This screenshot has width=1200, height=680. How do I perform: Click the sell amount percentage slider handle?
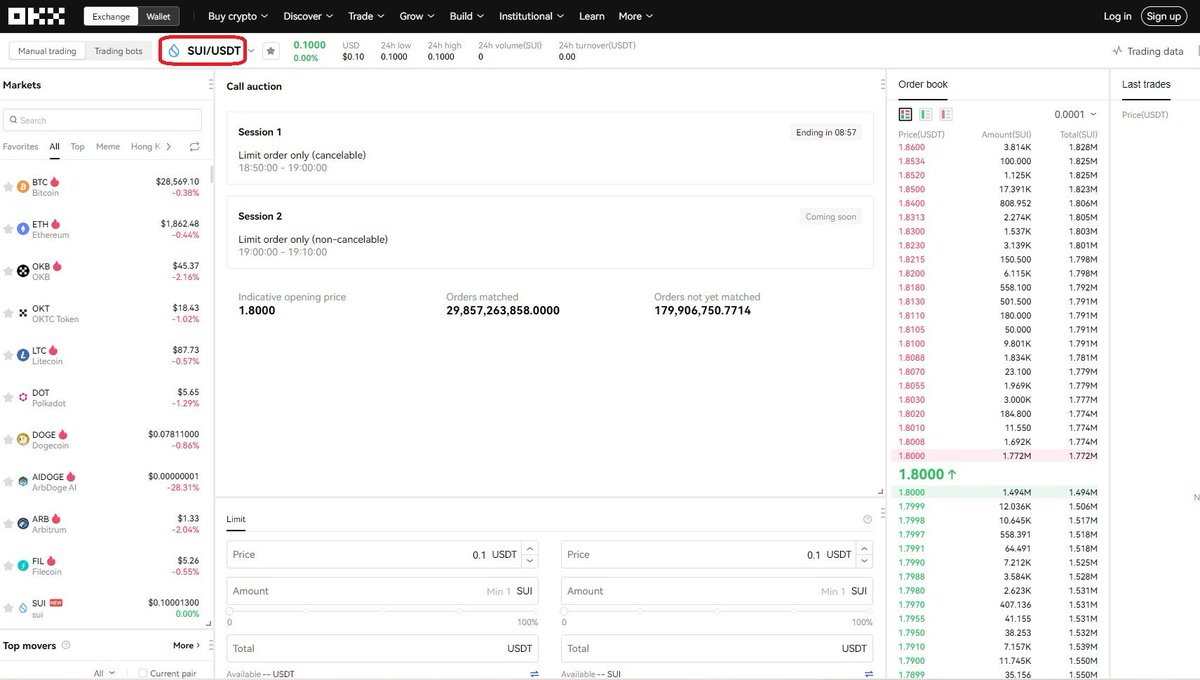click(564, 610)
